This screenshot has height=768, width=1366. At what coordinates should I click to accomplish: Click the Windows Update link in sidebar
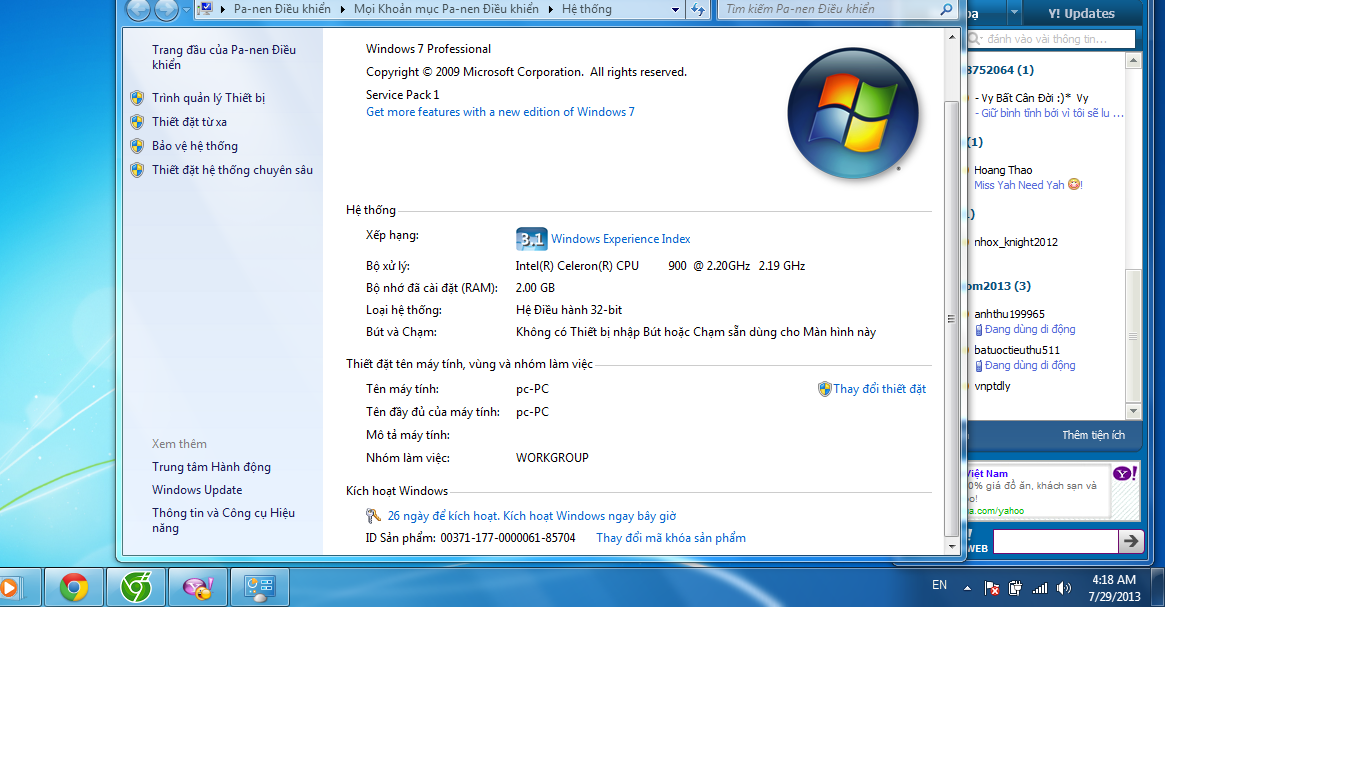coord(197,490)
